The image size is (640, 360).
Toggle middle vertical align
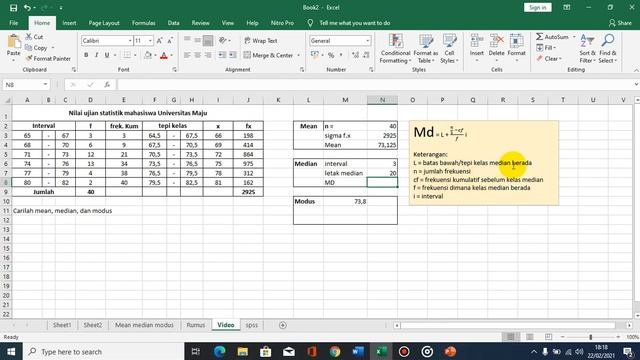coord(197,40)
